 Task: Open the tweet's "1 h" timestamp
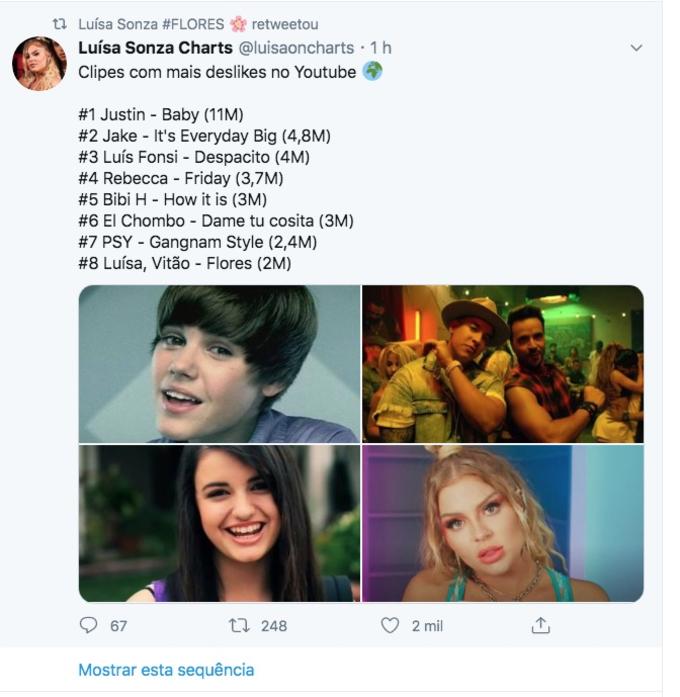pyautogui.click(x=381, y=48)
